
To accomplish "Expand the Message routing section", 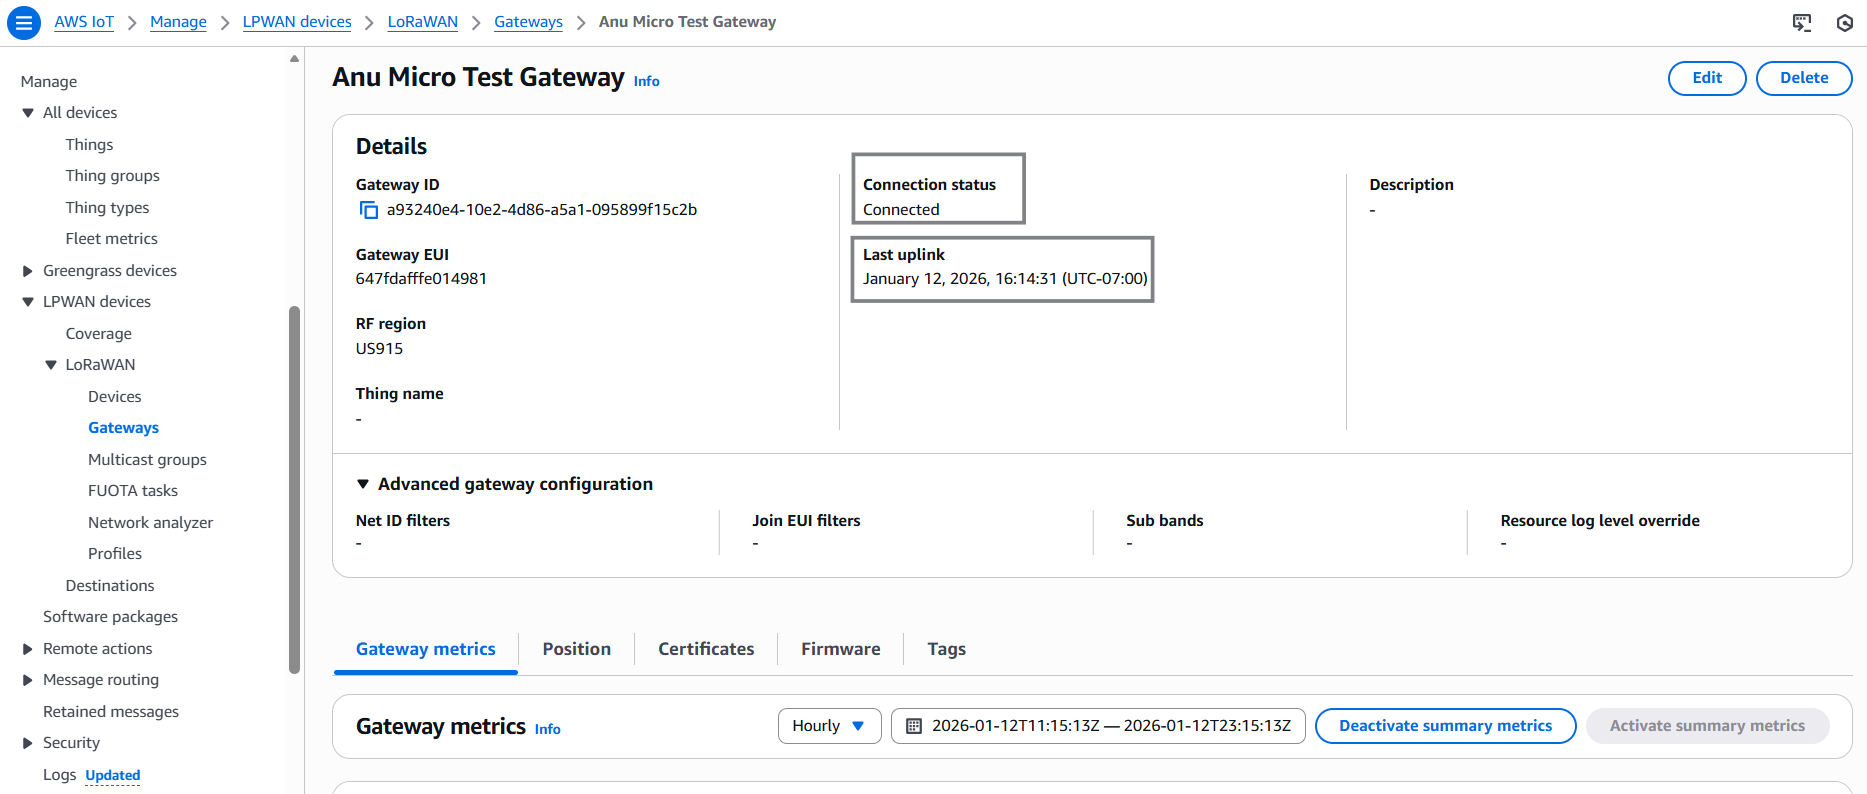I will tap(28, 680).
